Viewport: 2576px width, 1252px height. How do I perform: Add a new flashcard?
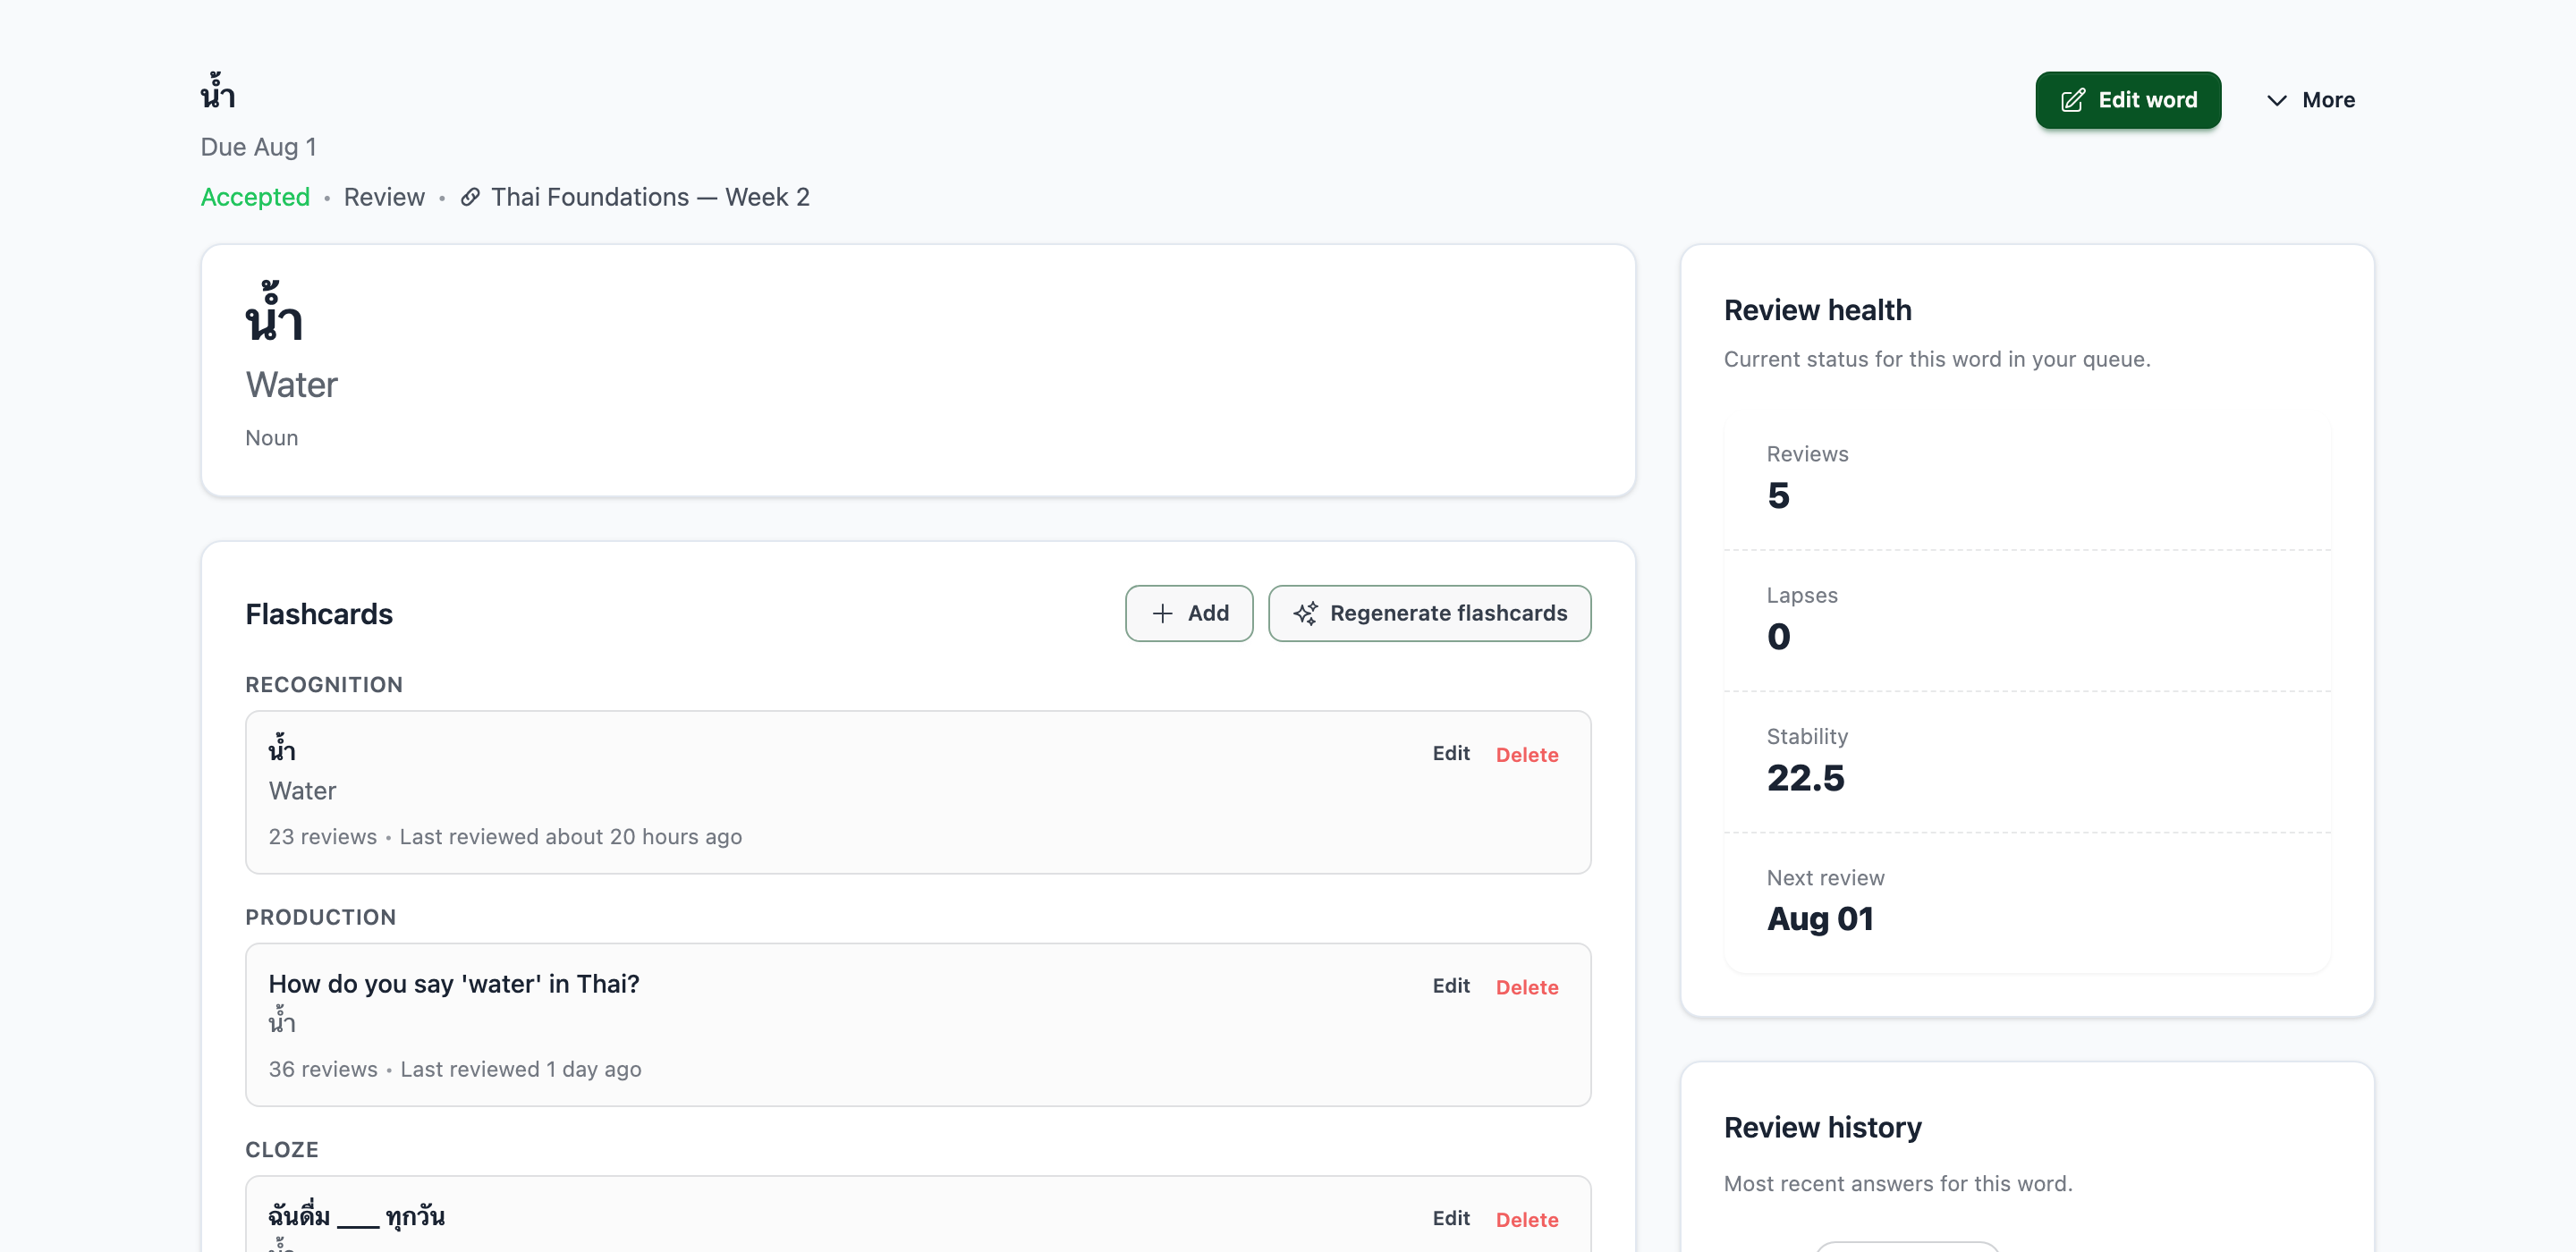(1189, 613)
